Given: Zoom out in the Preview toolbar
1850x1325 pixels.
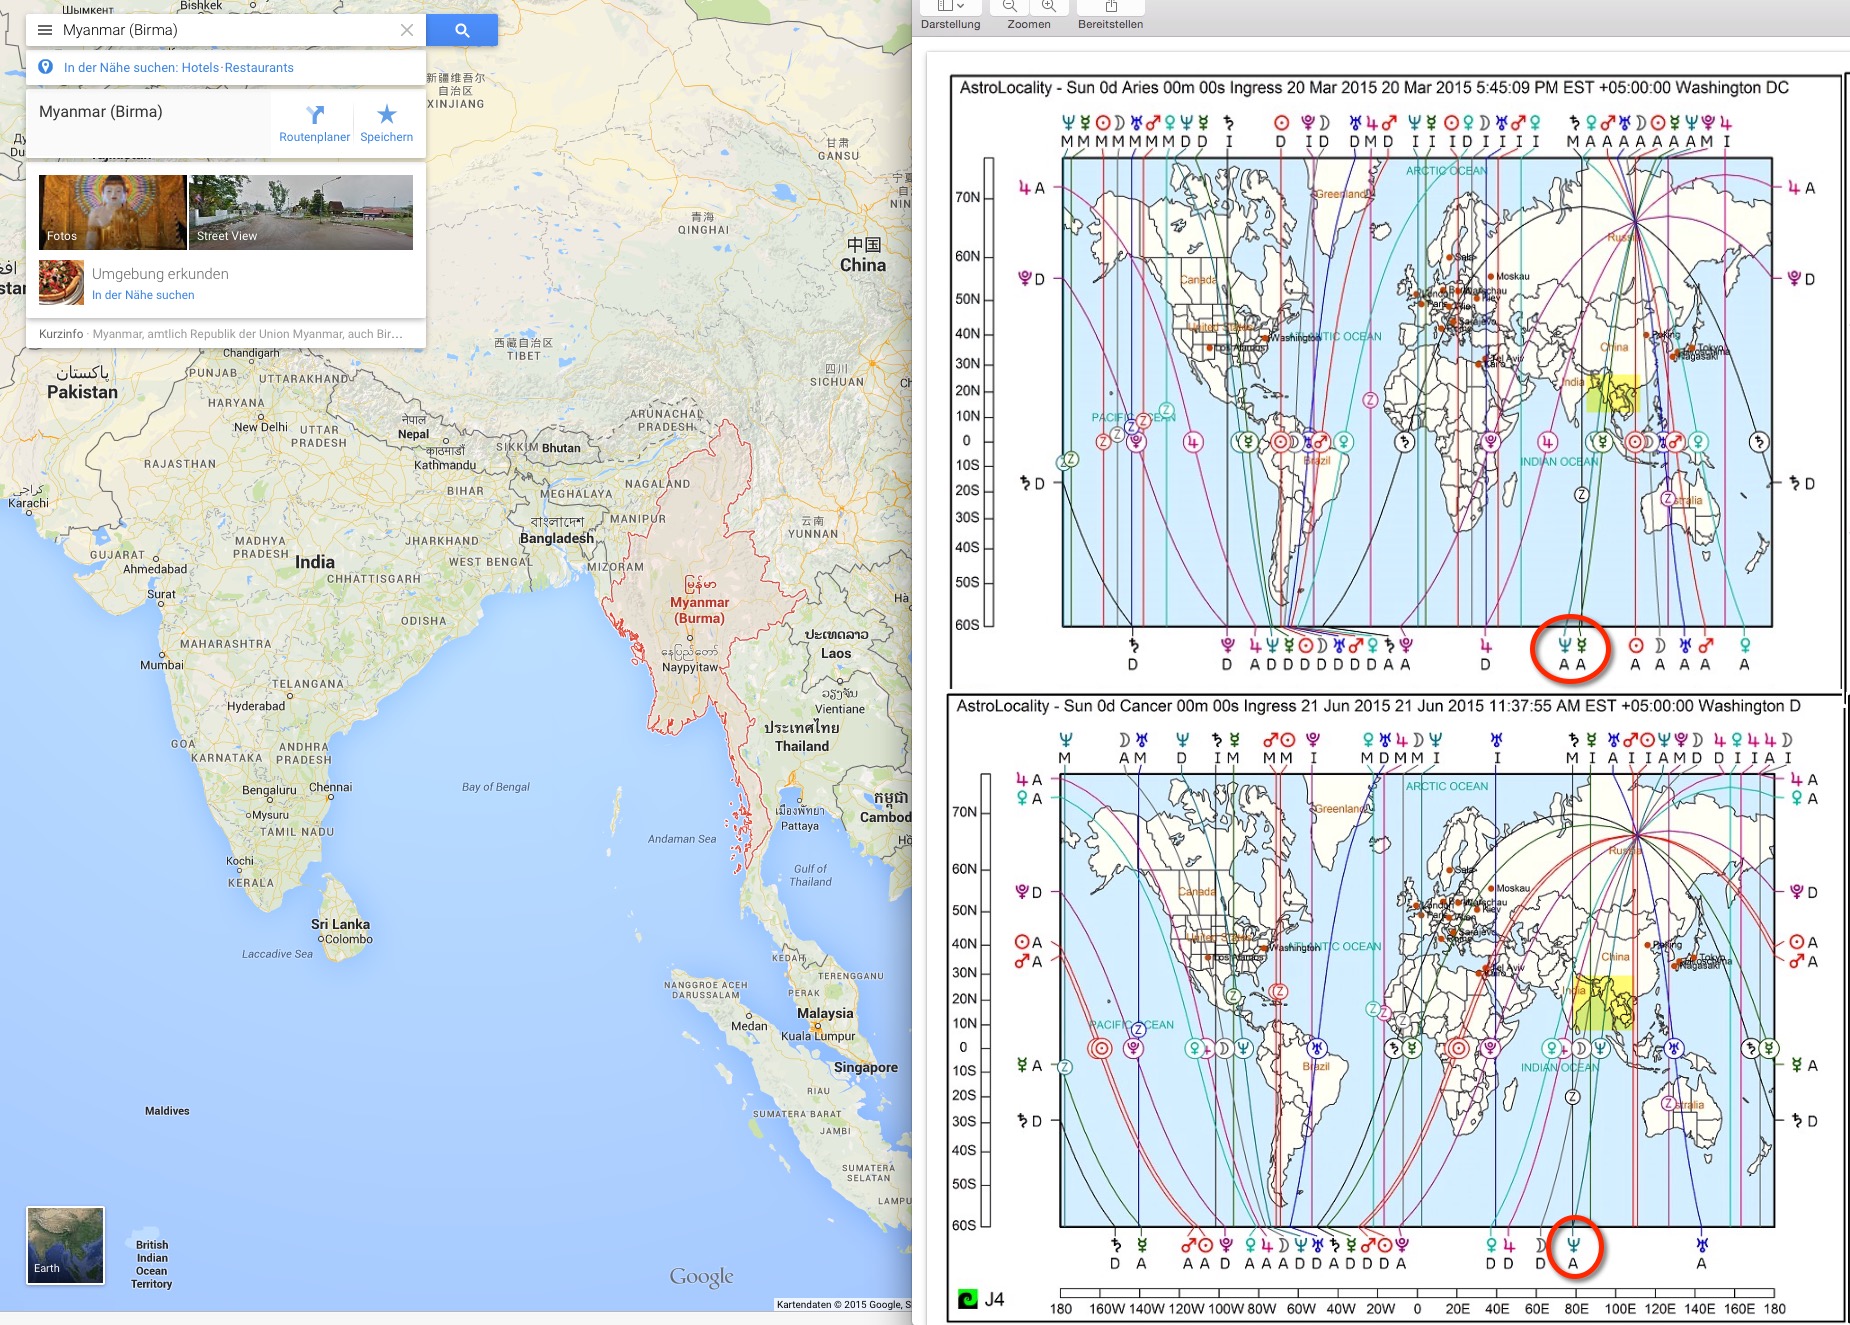Looking at the screenshot, I should [x=1010, y=6].
